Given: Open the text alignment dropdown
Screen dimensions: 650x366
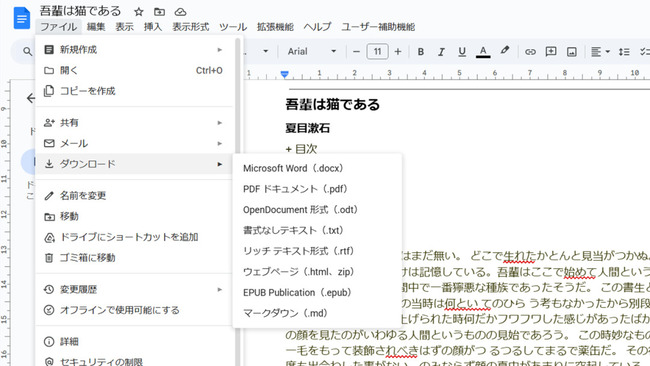Looking at the screenshot, I should (600, 52).
